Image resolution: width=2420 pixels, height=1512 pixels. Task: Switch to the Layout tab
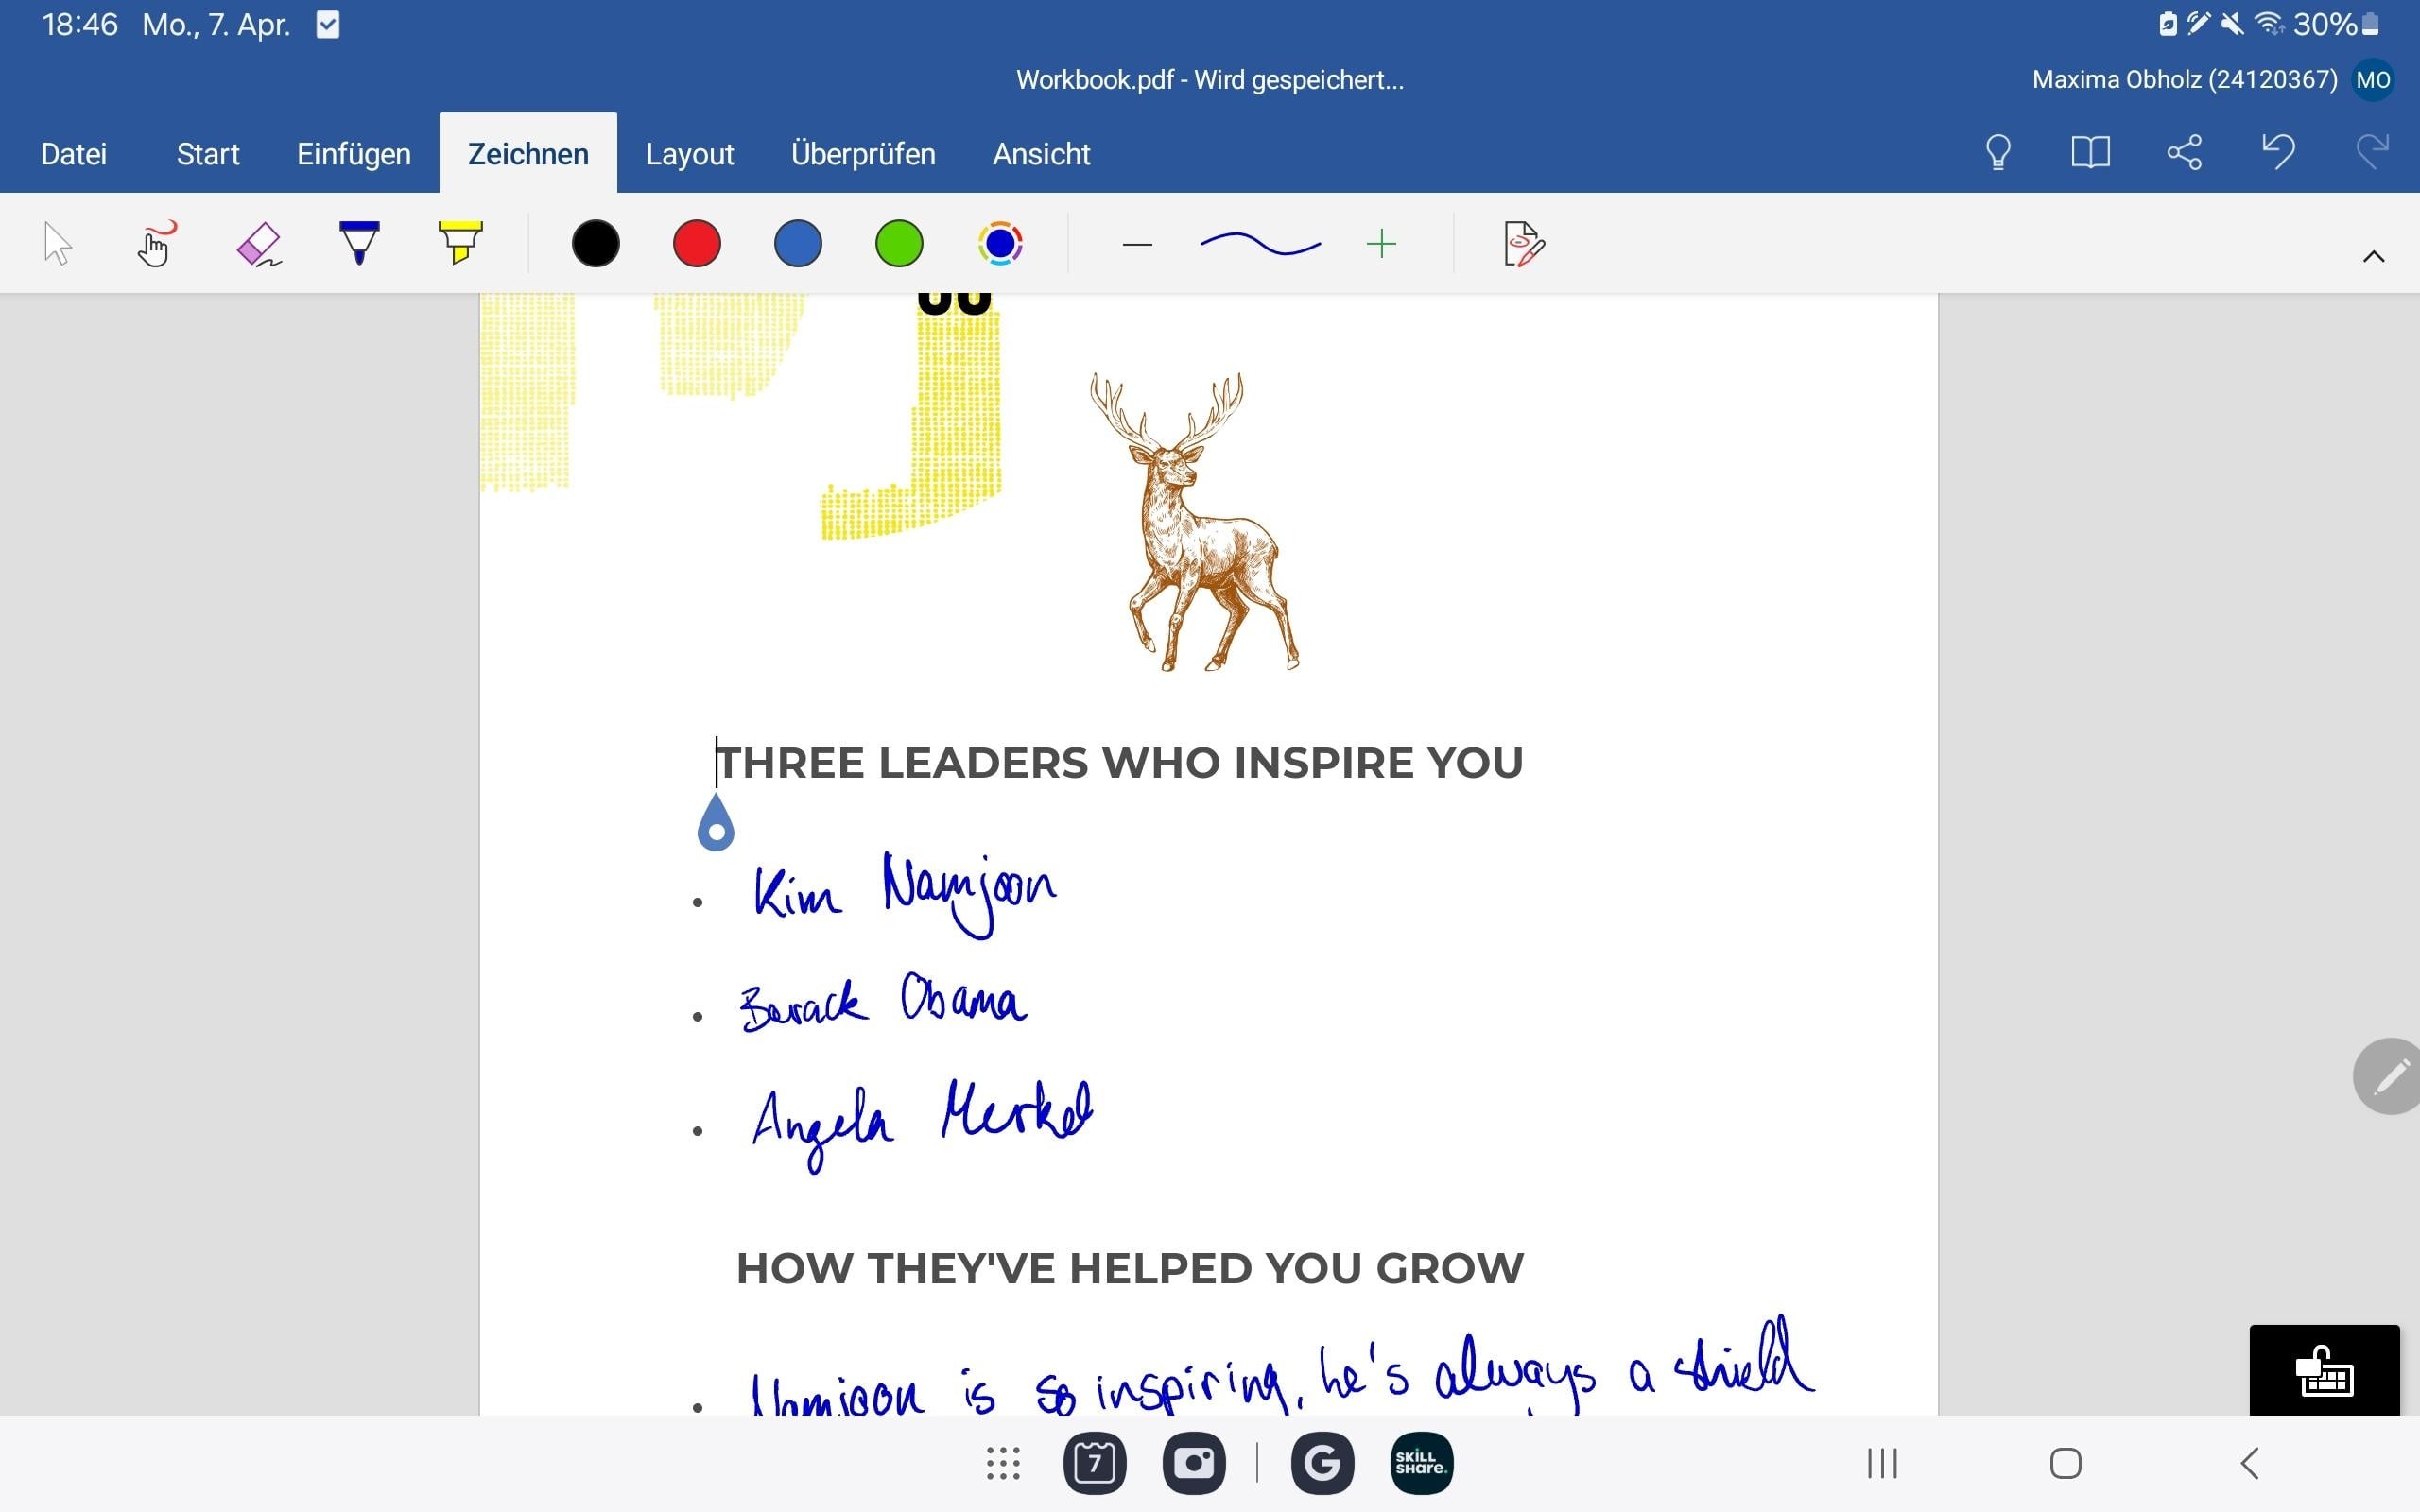click(689, 154)
